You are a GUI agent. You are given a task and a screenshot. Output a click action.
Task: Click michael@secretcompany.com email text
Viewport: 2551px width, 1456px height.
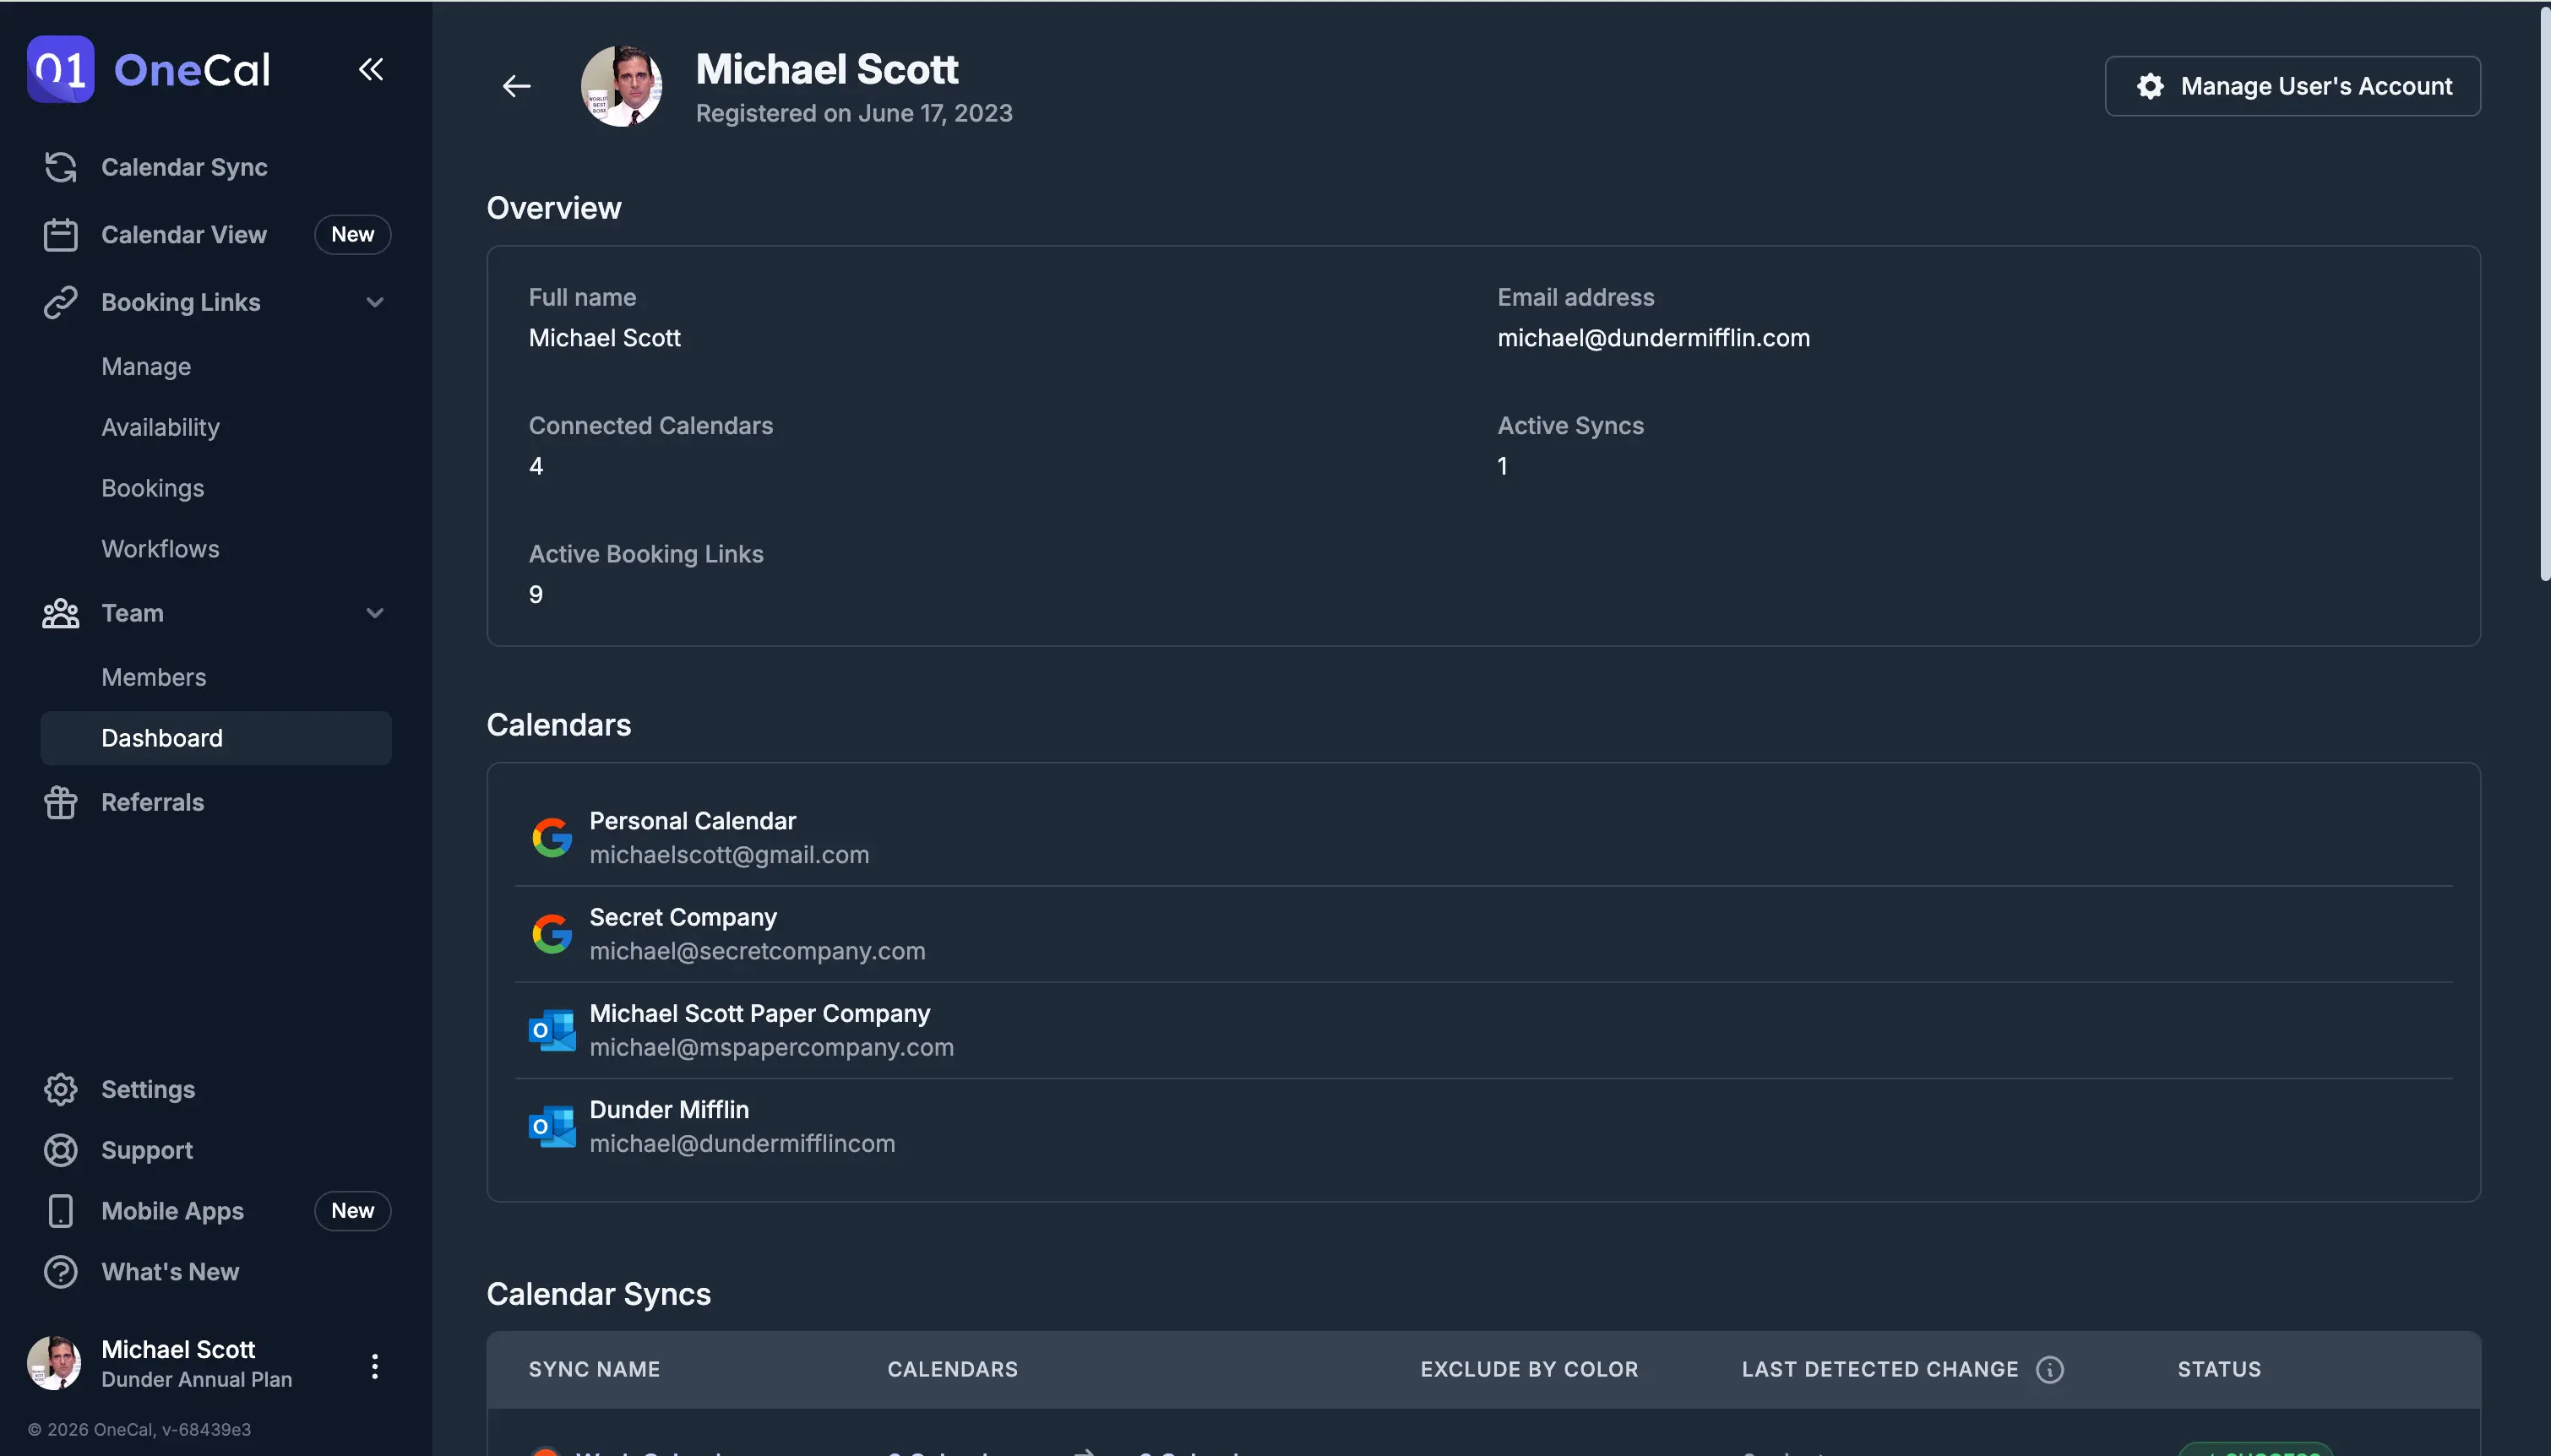pos(757,951)
